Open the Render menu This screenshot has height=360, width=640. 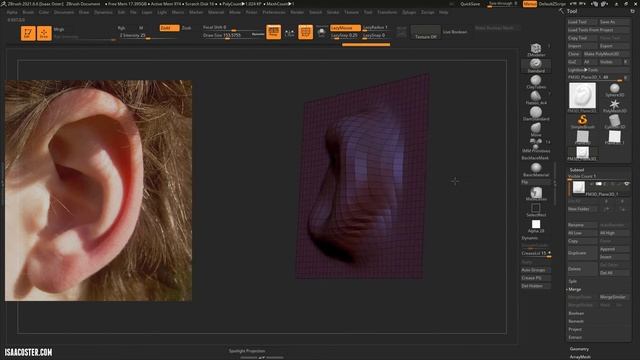click(297, 12)
